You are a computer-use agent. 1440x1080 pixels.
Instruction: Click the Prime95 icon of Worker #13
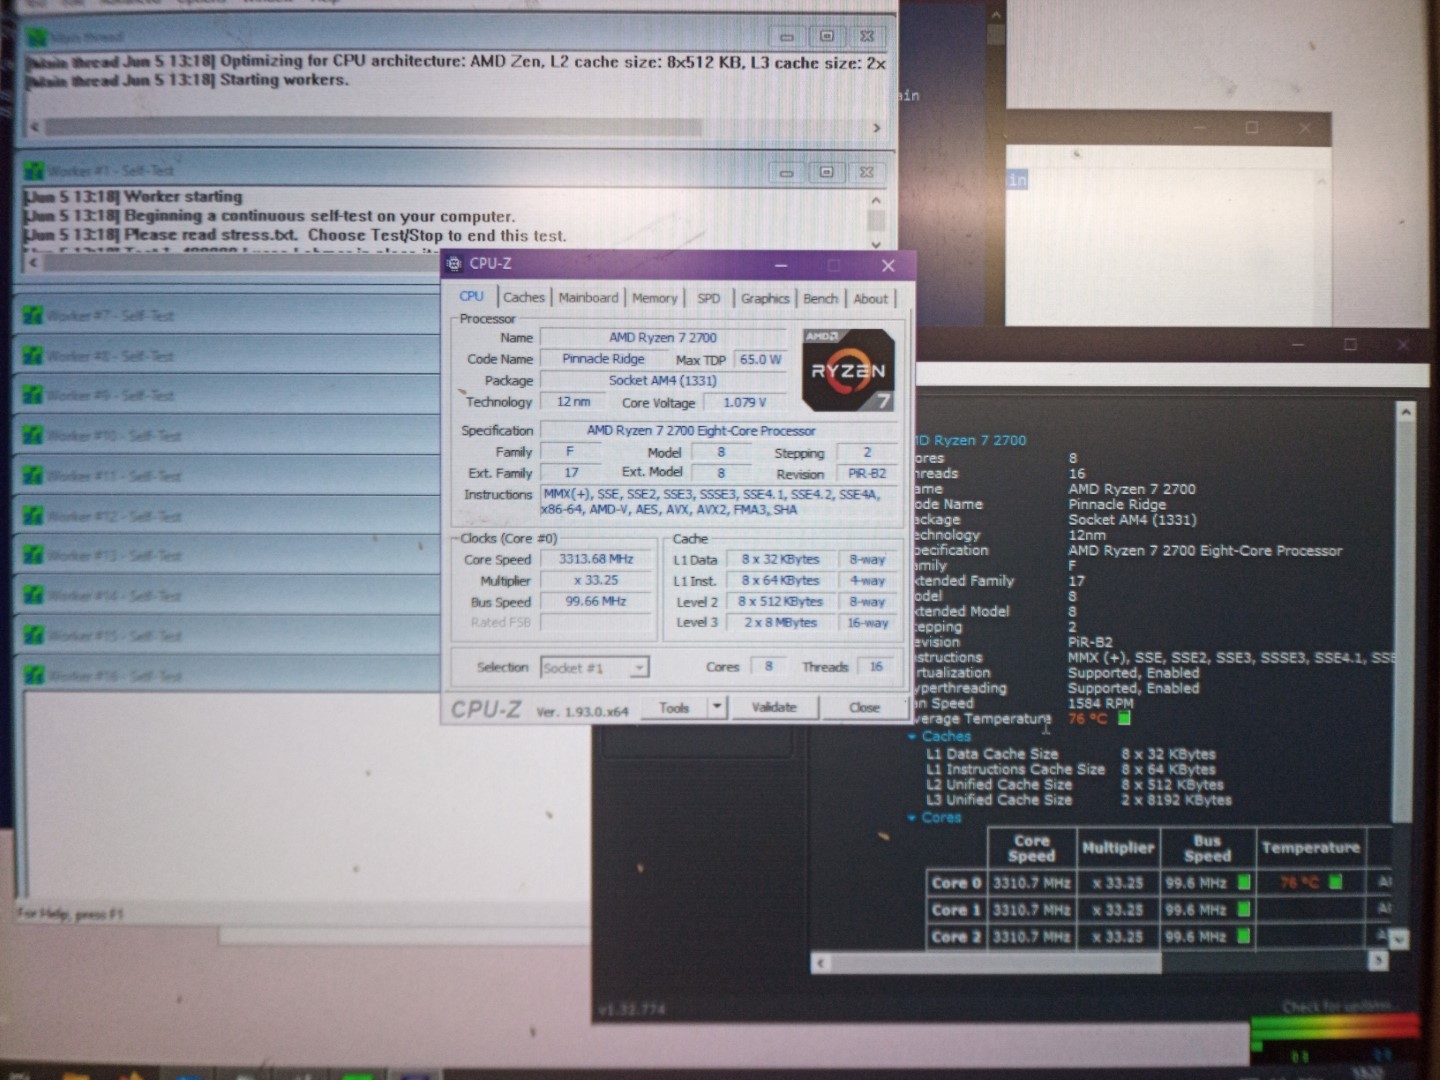click(x=33, y=555)
